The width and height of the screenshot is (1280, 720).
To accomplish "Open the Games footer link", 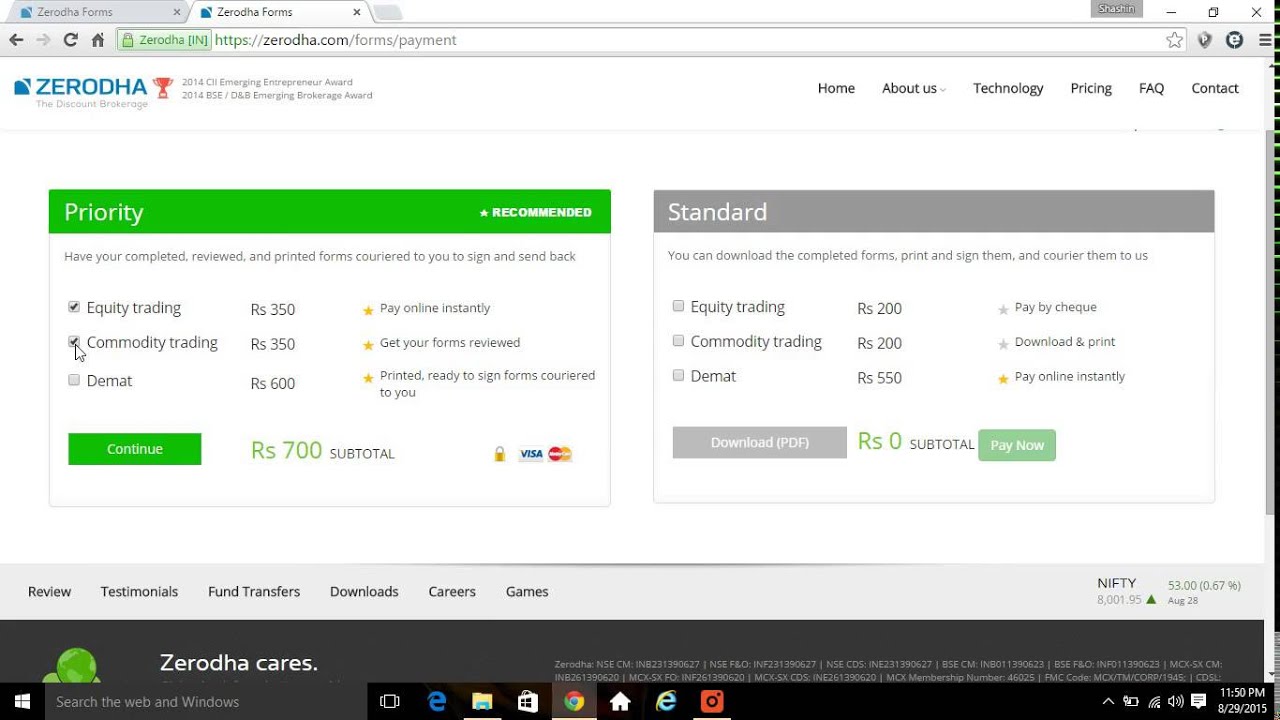I will (x=527, y=591).
